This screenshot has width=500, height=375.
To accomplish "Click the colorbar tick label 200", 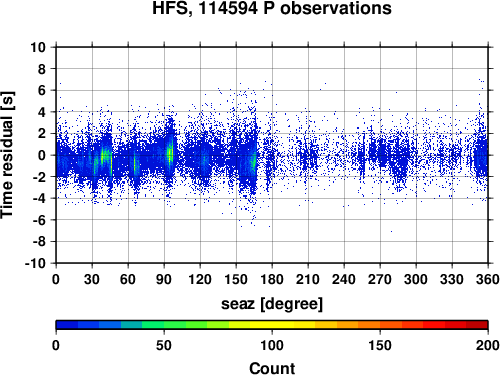I will 488,345.
